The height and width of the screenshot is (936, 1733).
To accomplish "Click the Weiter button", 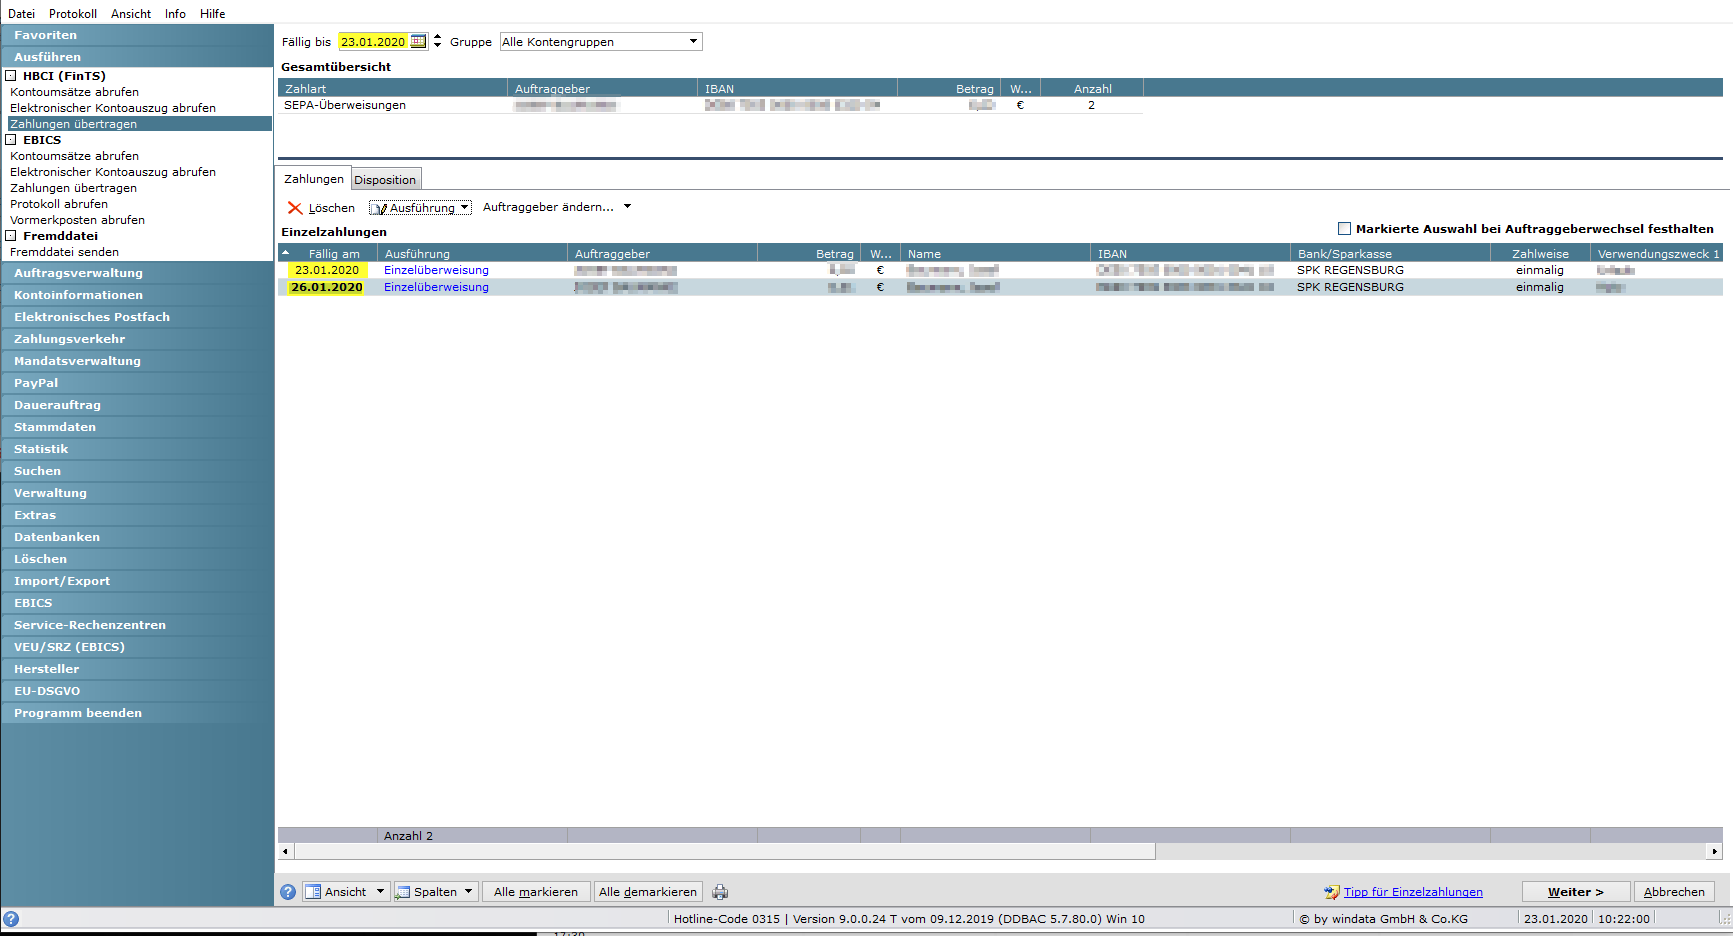I will click(1576, 892).
